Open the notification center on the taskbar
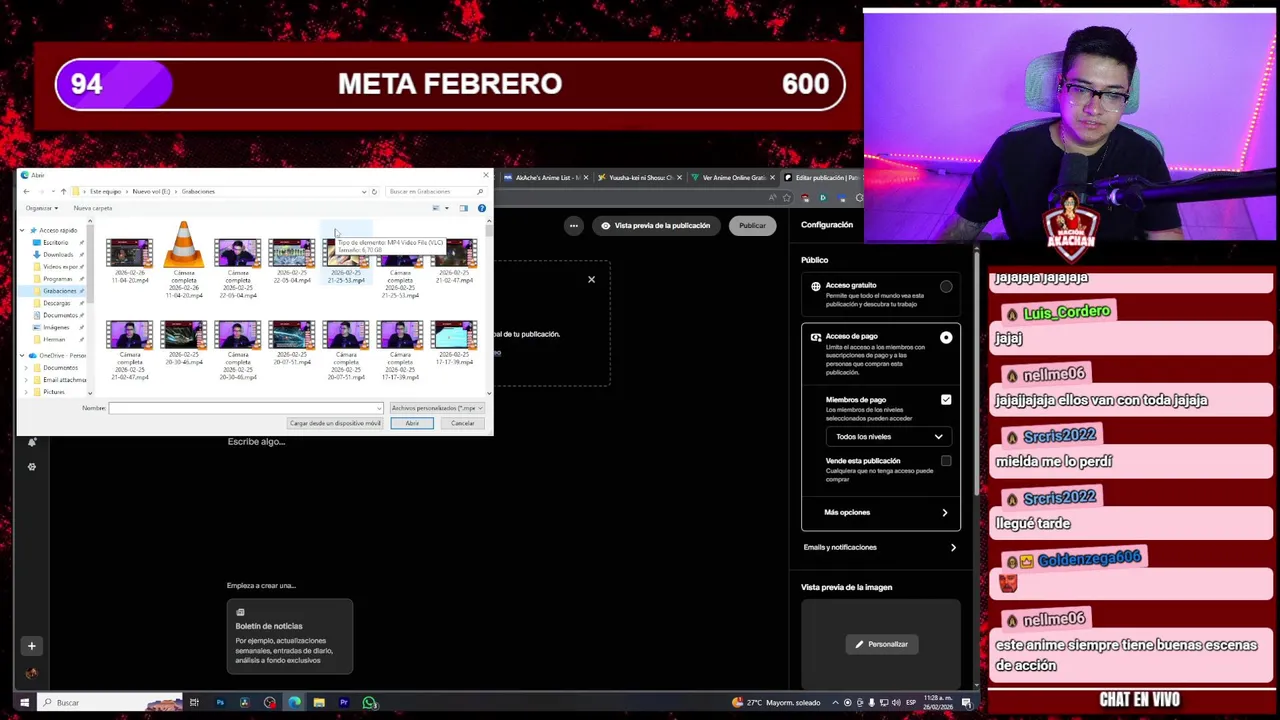Screen dimensions: 1280x720 click(968, 703)
